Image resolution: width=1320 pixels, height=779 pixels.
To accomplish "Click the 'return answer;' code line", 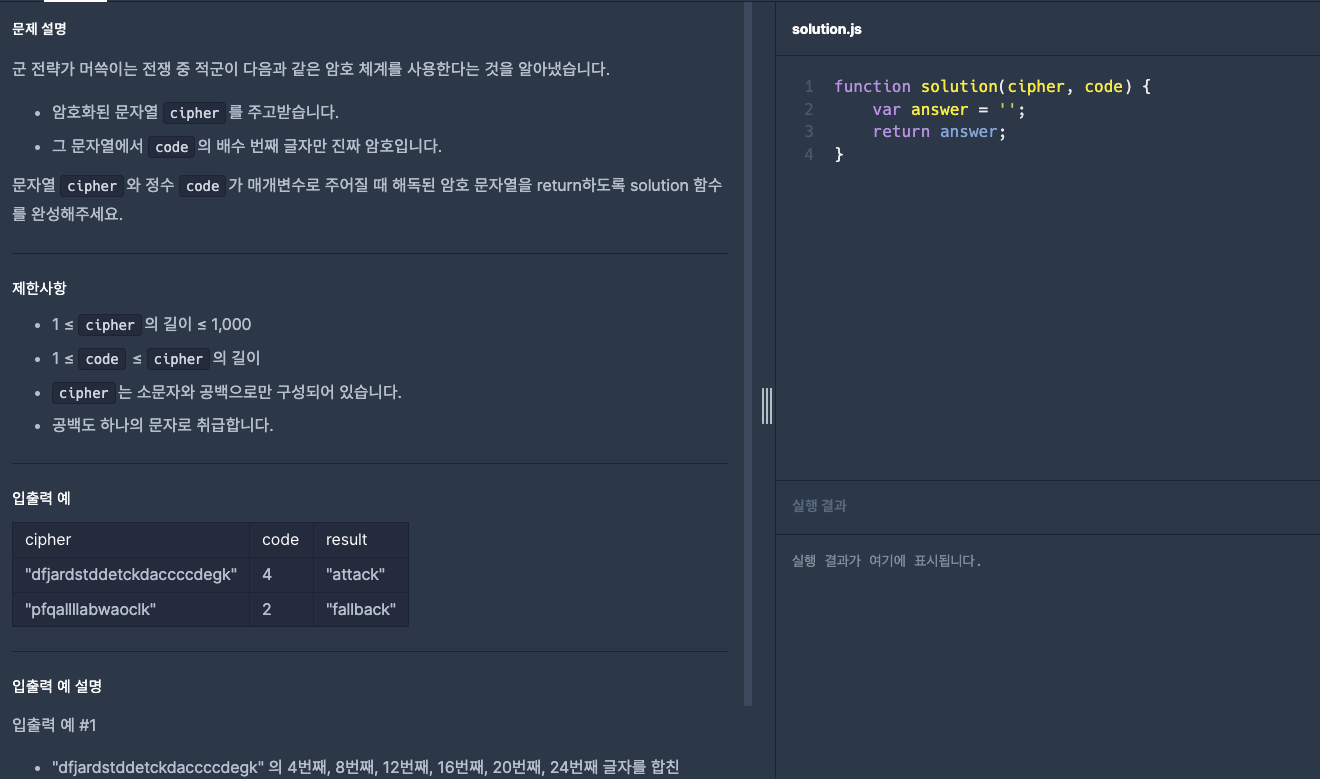I will tap(938, 132).
